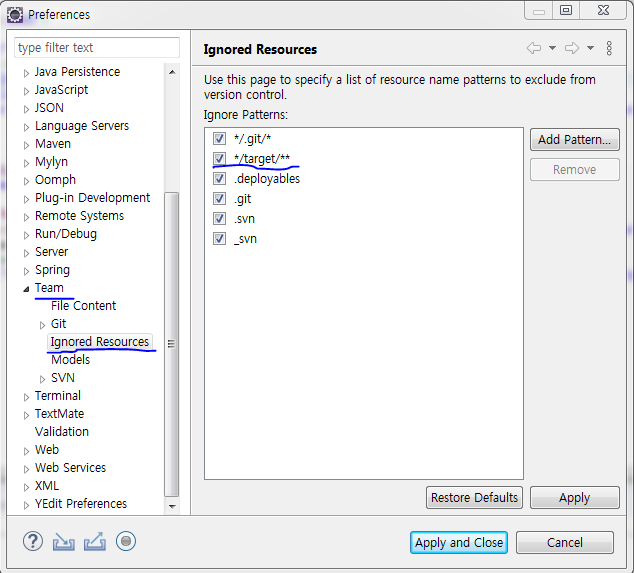Select Ignored Resources tree item

point(100,342)
